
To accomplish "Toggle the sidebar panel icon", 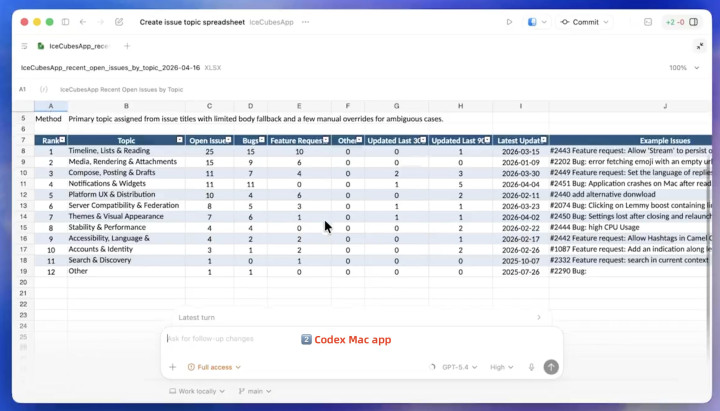I will click(x=65, y=22).
